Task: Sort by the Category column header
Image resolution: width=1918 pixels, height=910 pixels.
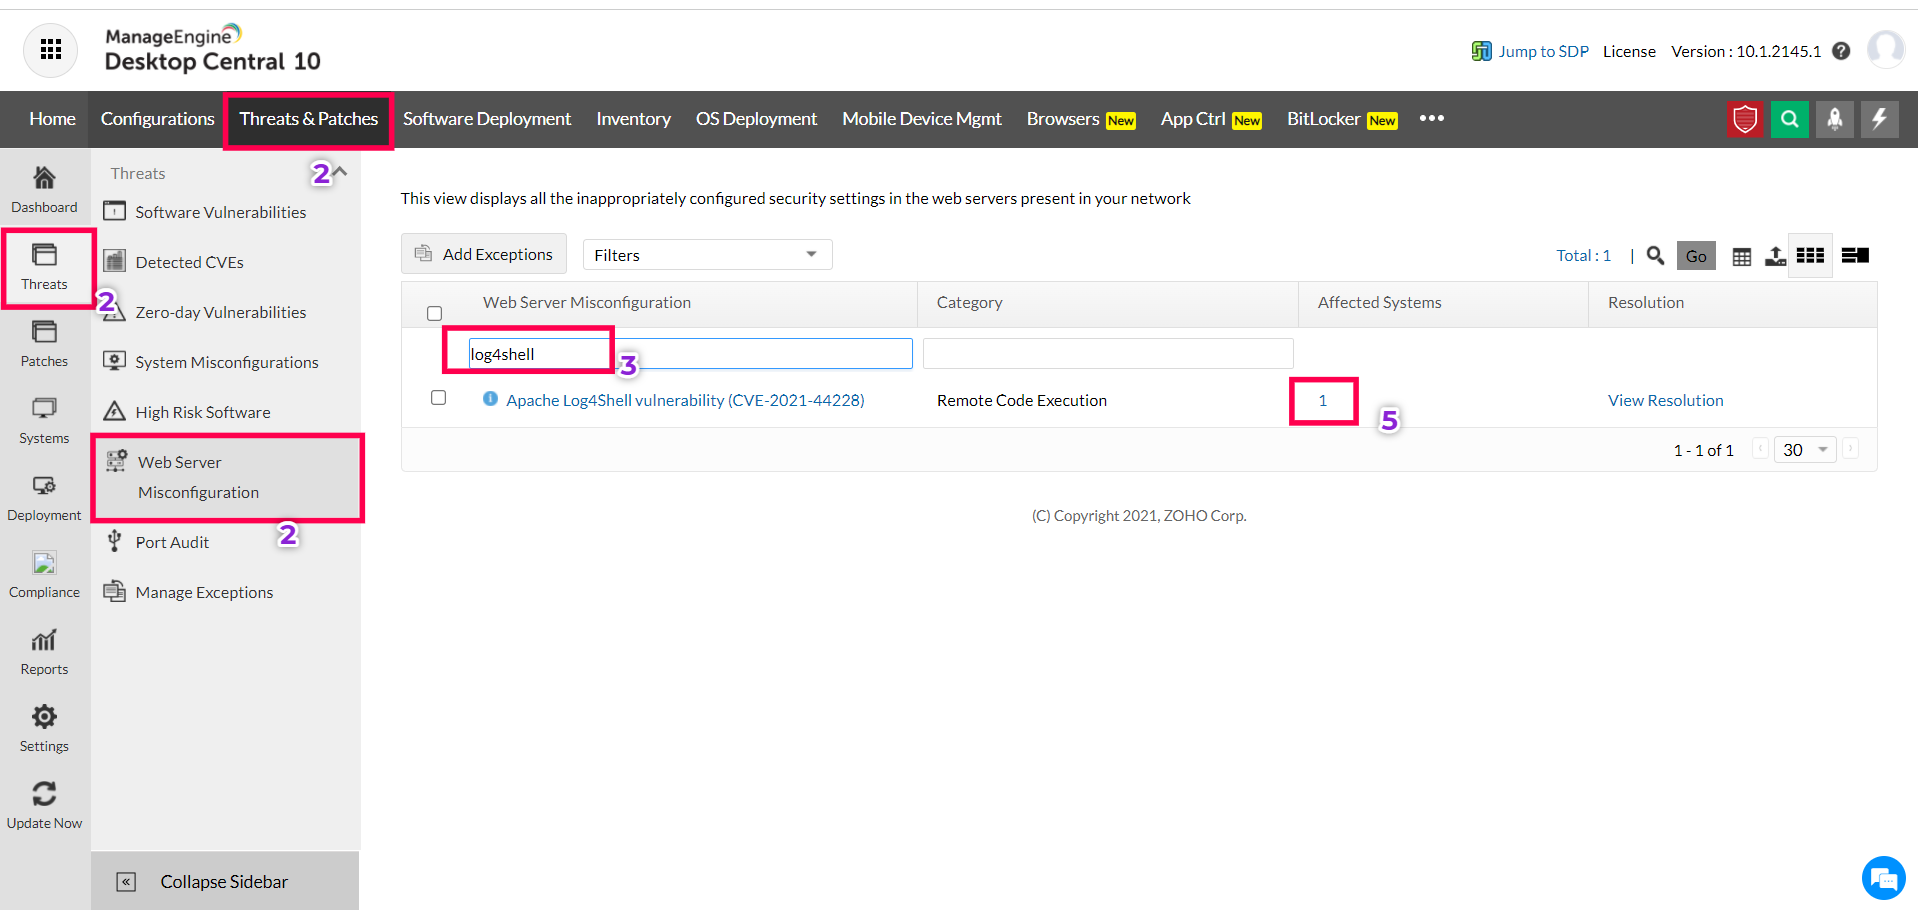Action: (969, 302)
